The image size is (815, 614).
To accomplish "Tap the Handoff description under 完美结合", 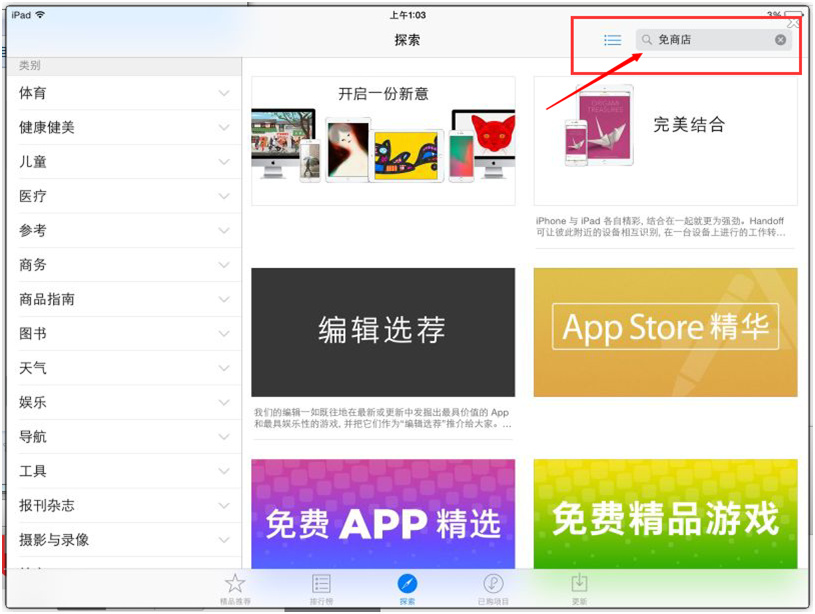I will pos(661,227).
